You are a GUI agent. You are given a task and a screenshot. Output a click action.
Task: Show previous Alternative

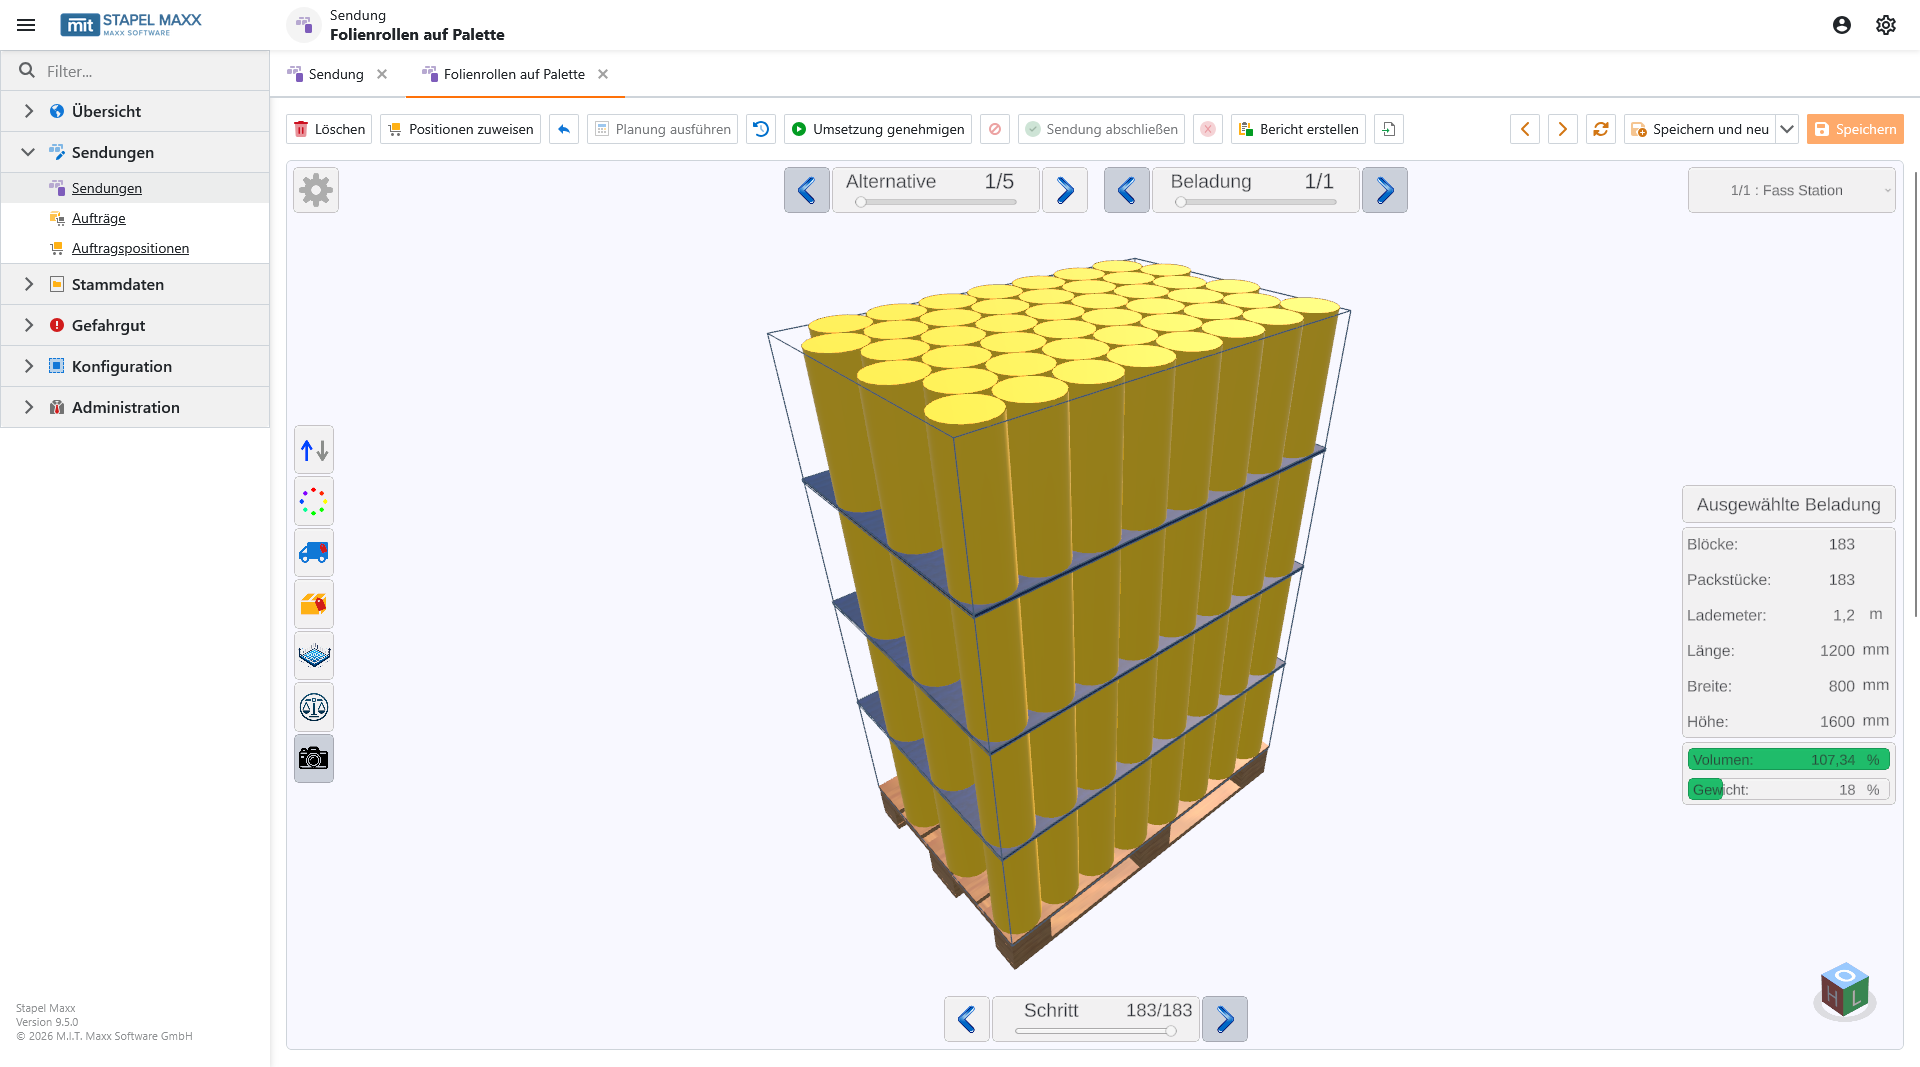pyautogui.click(x=807, y=190)
